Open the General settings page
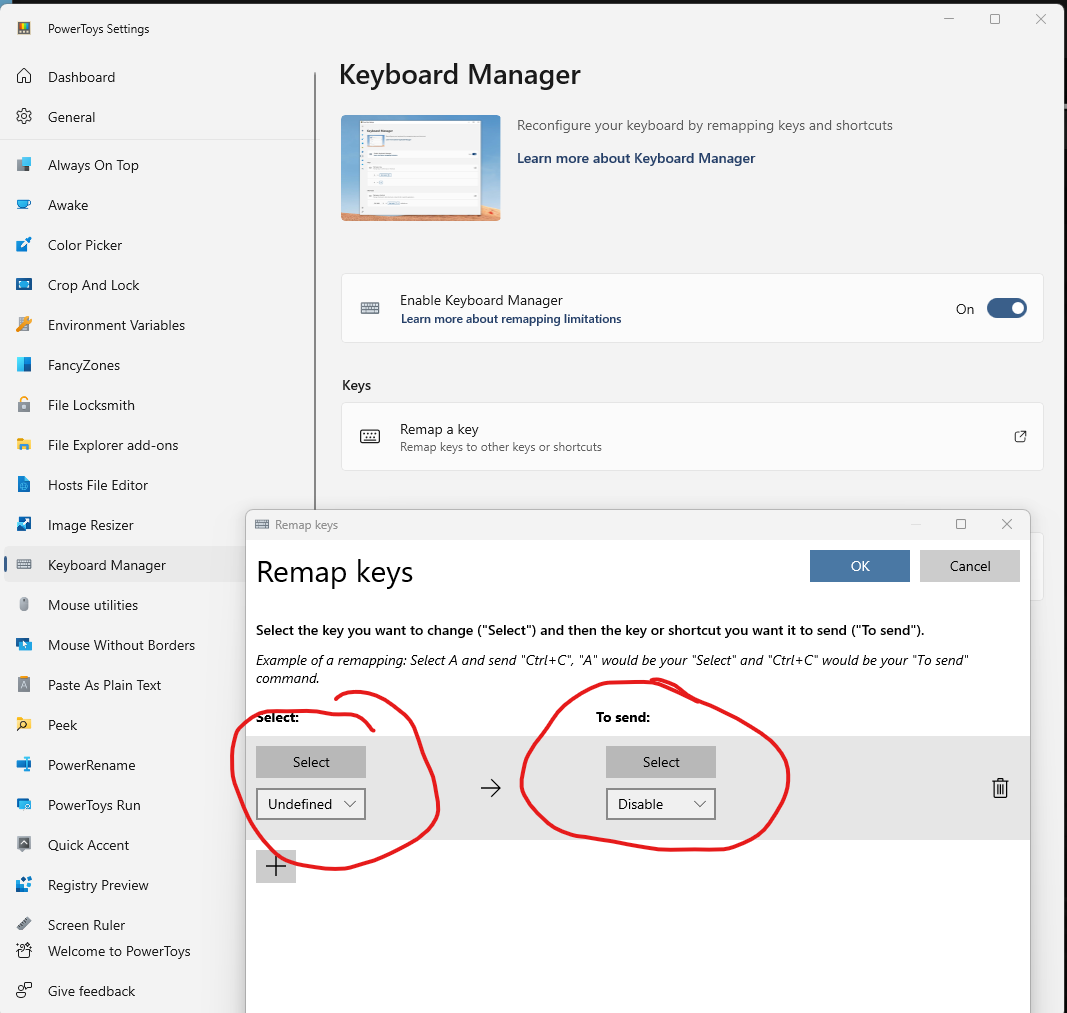This screenshot has height=1013, width=1067. [x=71, y=117]
